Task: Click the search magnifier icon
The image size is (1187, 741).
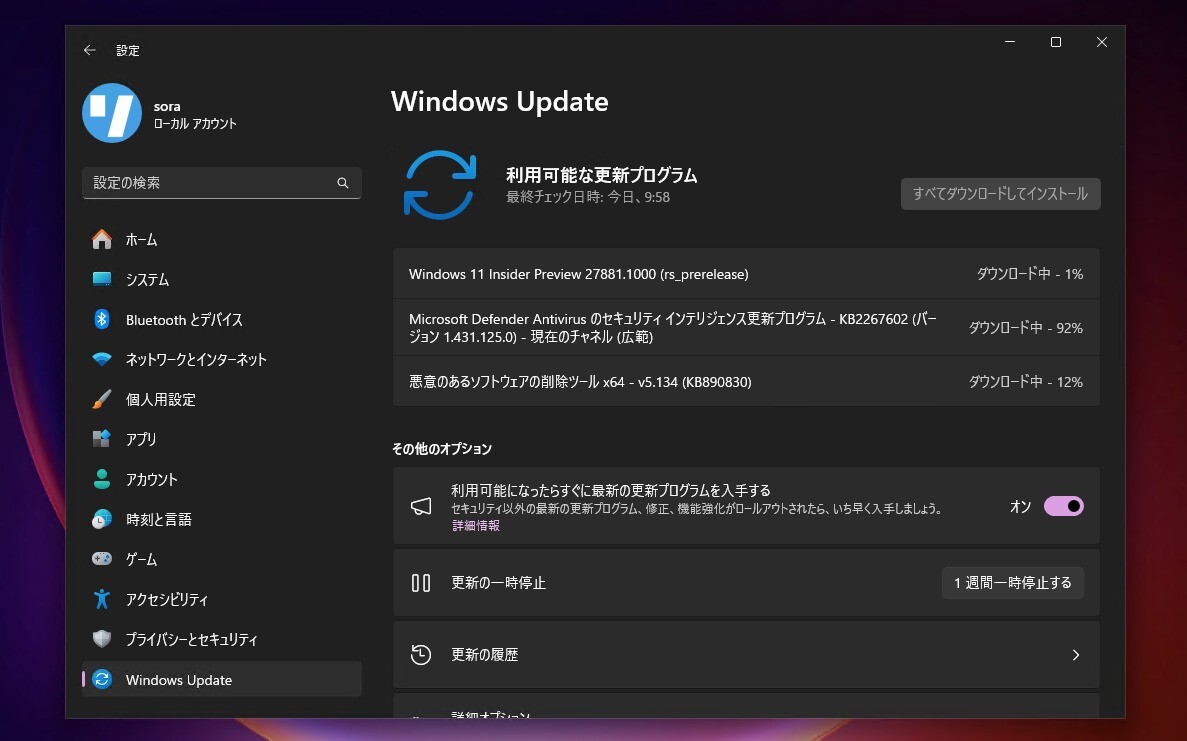Action: coord(343,183)
